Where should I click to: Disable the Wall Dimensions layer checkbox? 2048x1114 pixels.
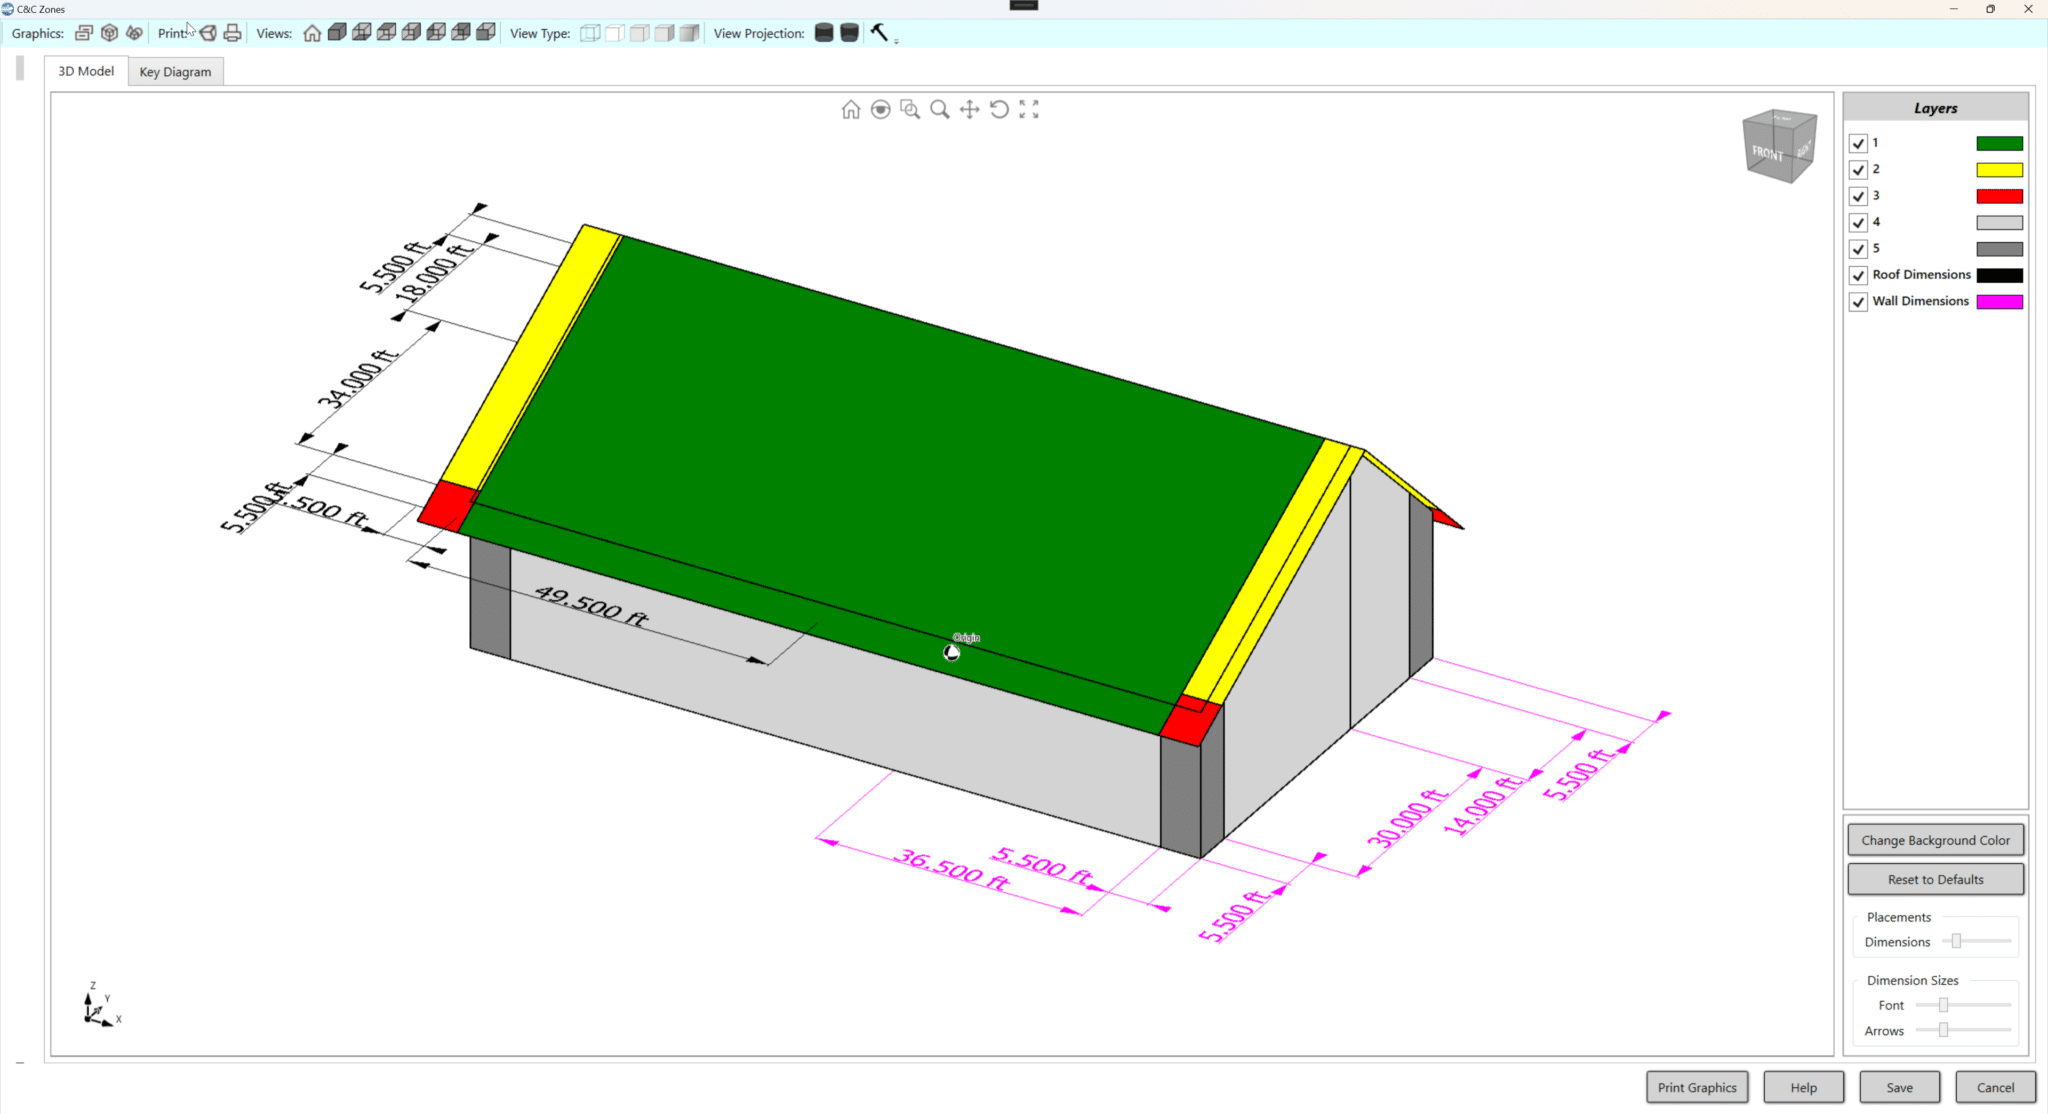[x=1859, y=301]
